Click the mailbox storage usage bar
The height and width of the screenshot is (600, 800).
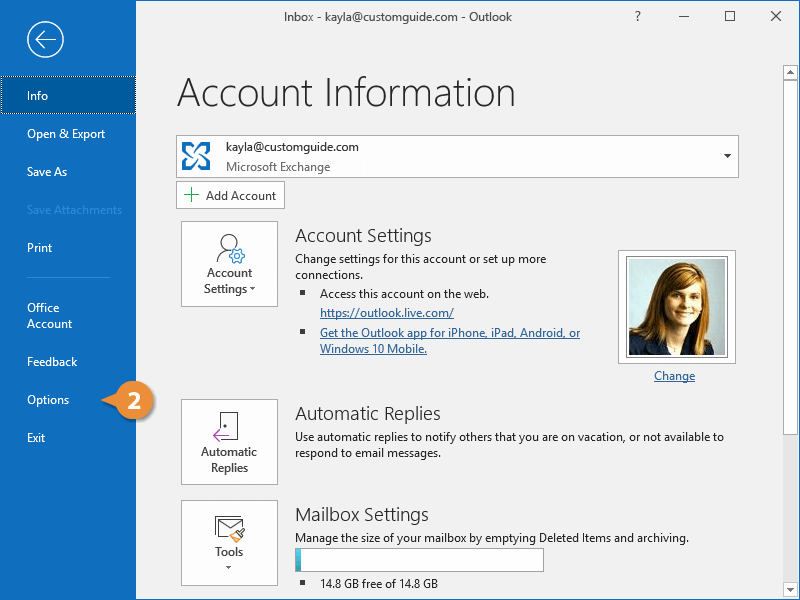pos(419,560)
